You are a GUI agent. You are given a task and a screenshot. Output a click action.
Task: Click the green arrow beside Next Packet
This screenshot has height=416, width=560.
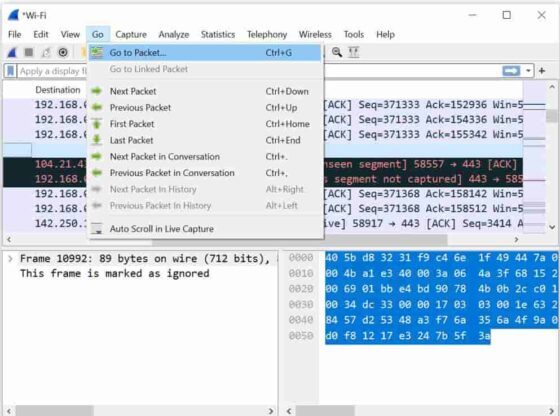pyautogui.click(x=97, y=91)
